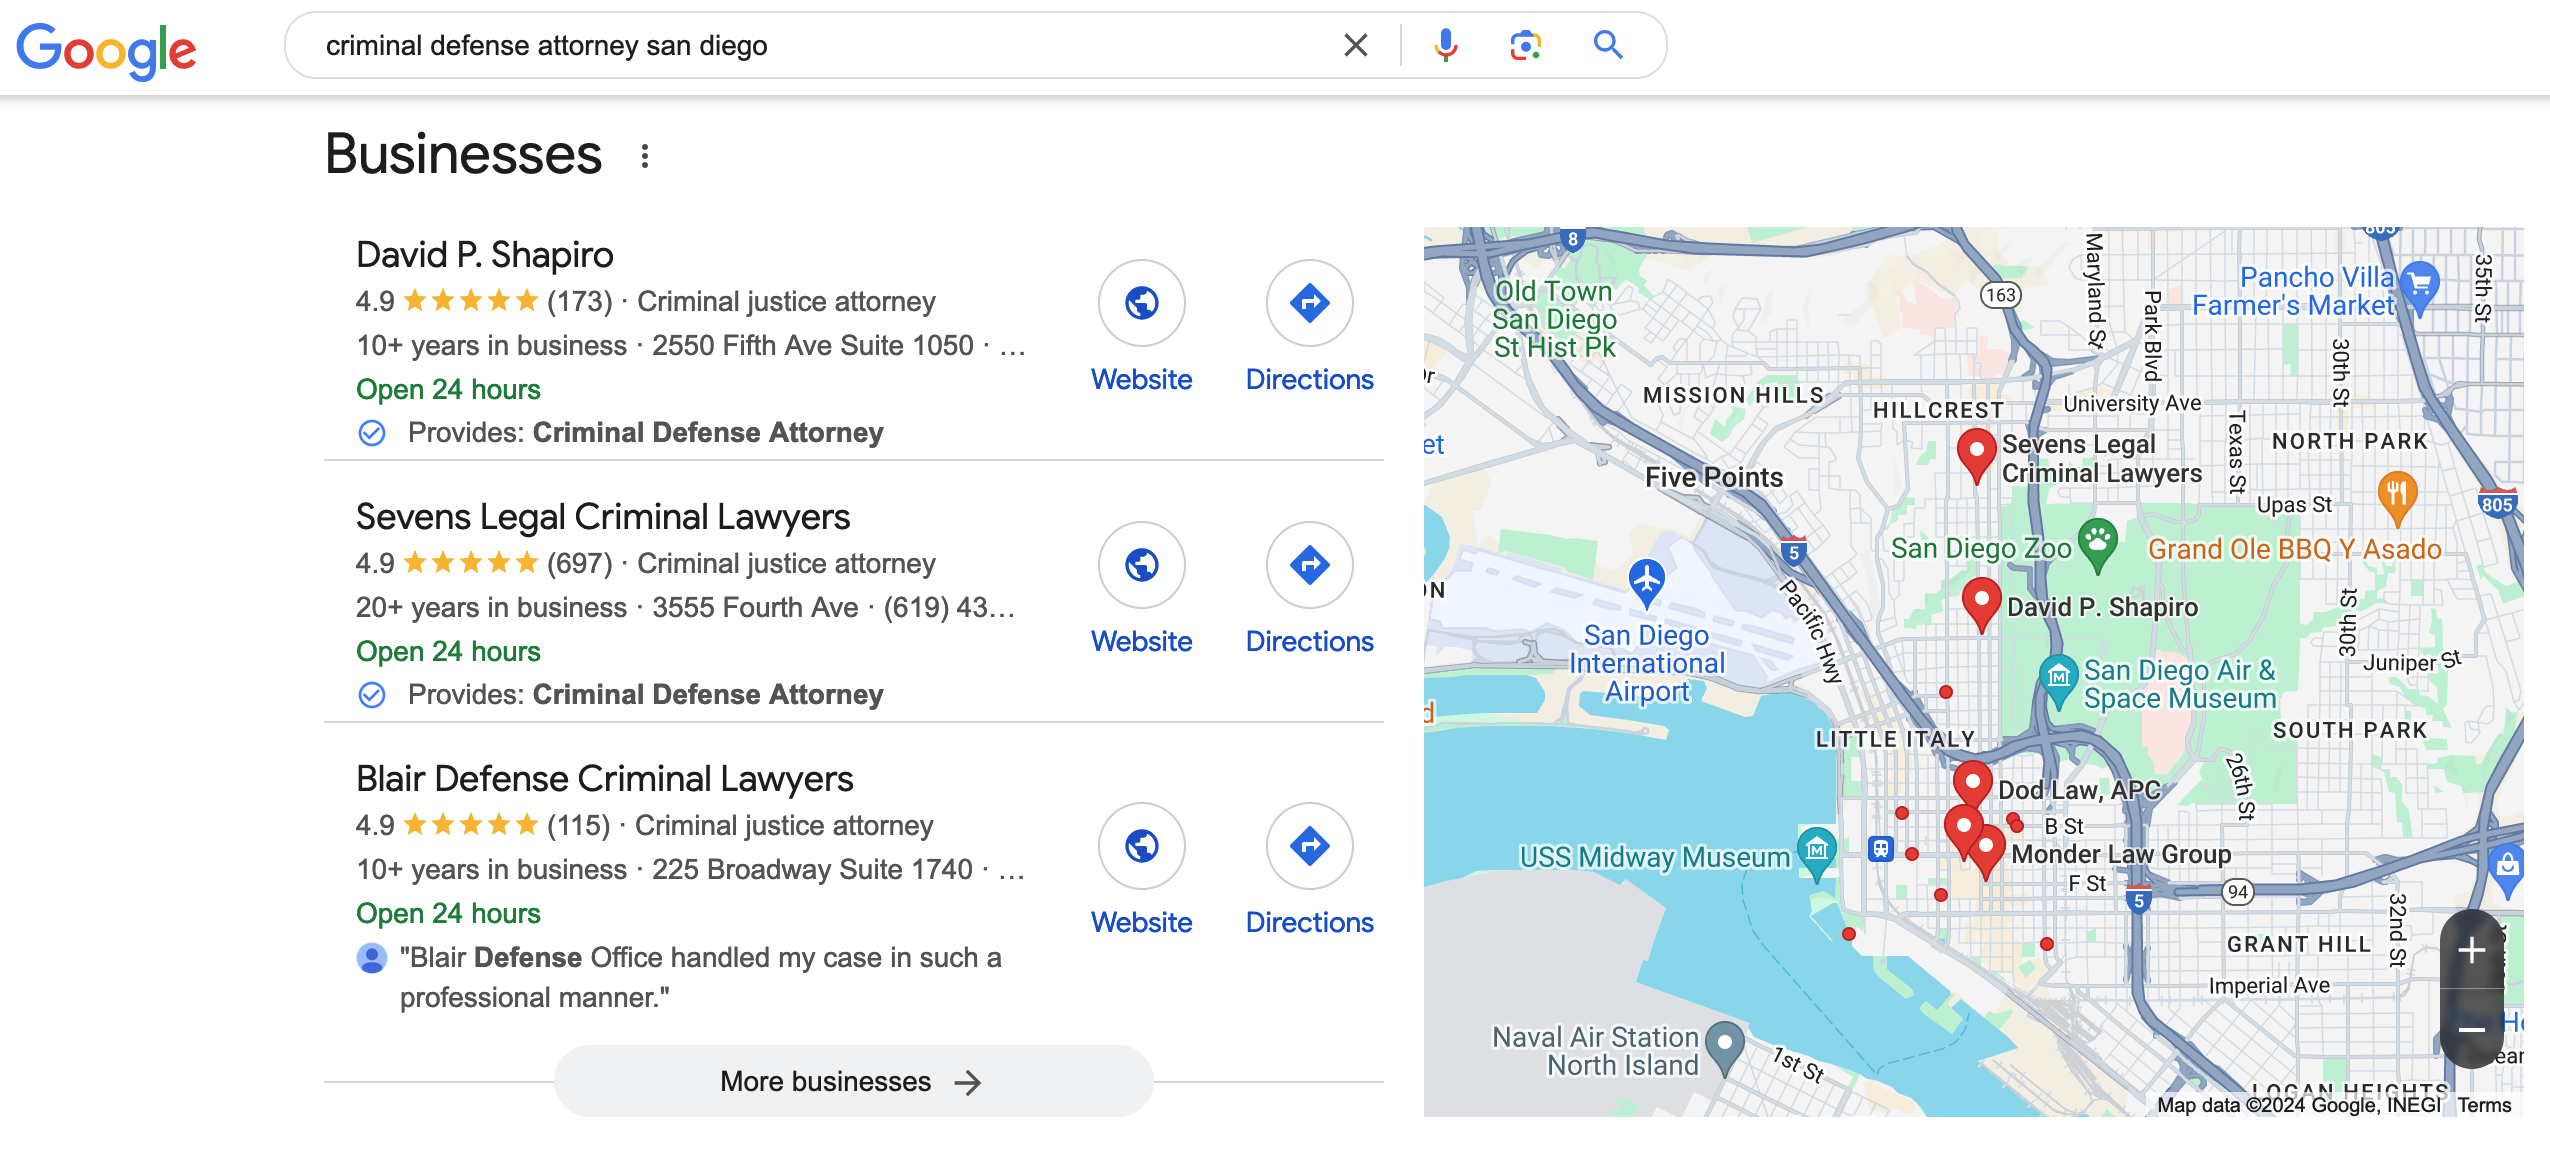Start voice search with microphone icon

tap(1445, 45)
